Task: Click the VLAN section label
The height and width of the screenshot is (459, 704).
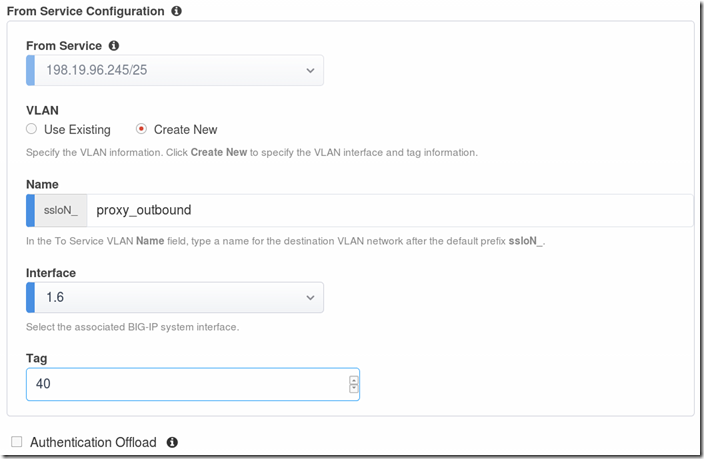Action: click(x=42, y=111)
